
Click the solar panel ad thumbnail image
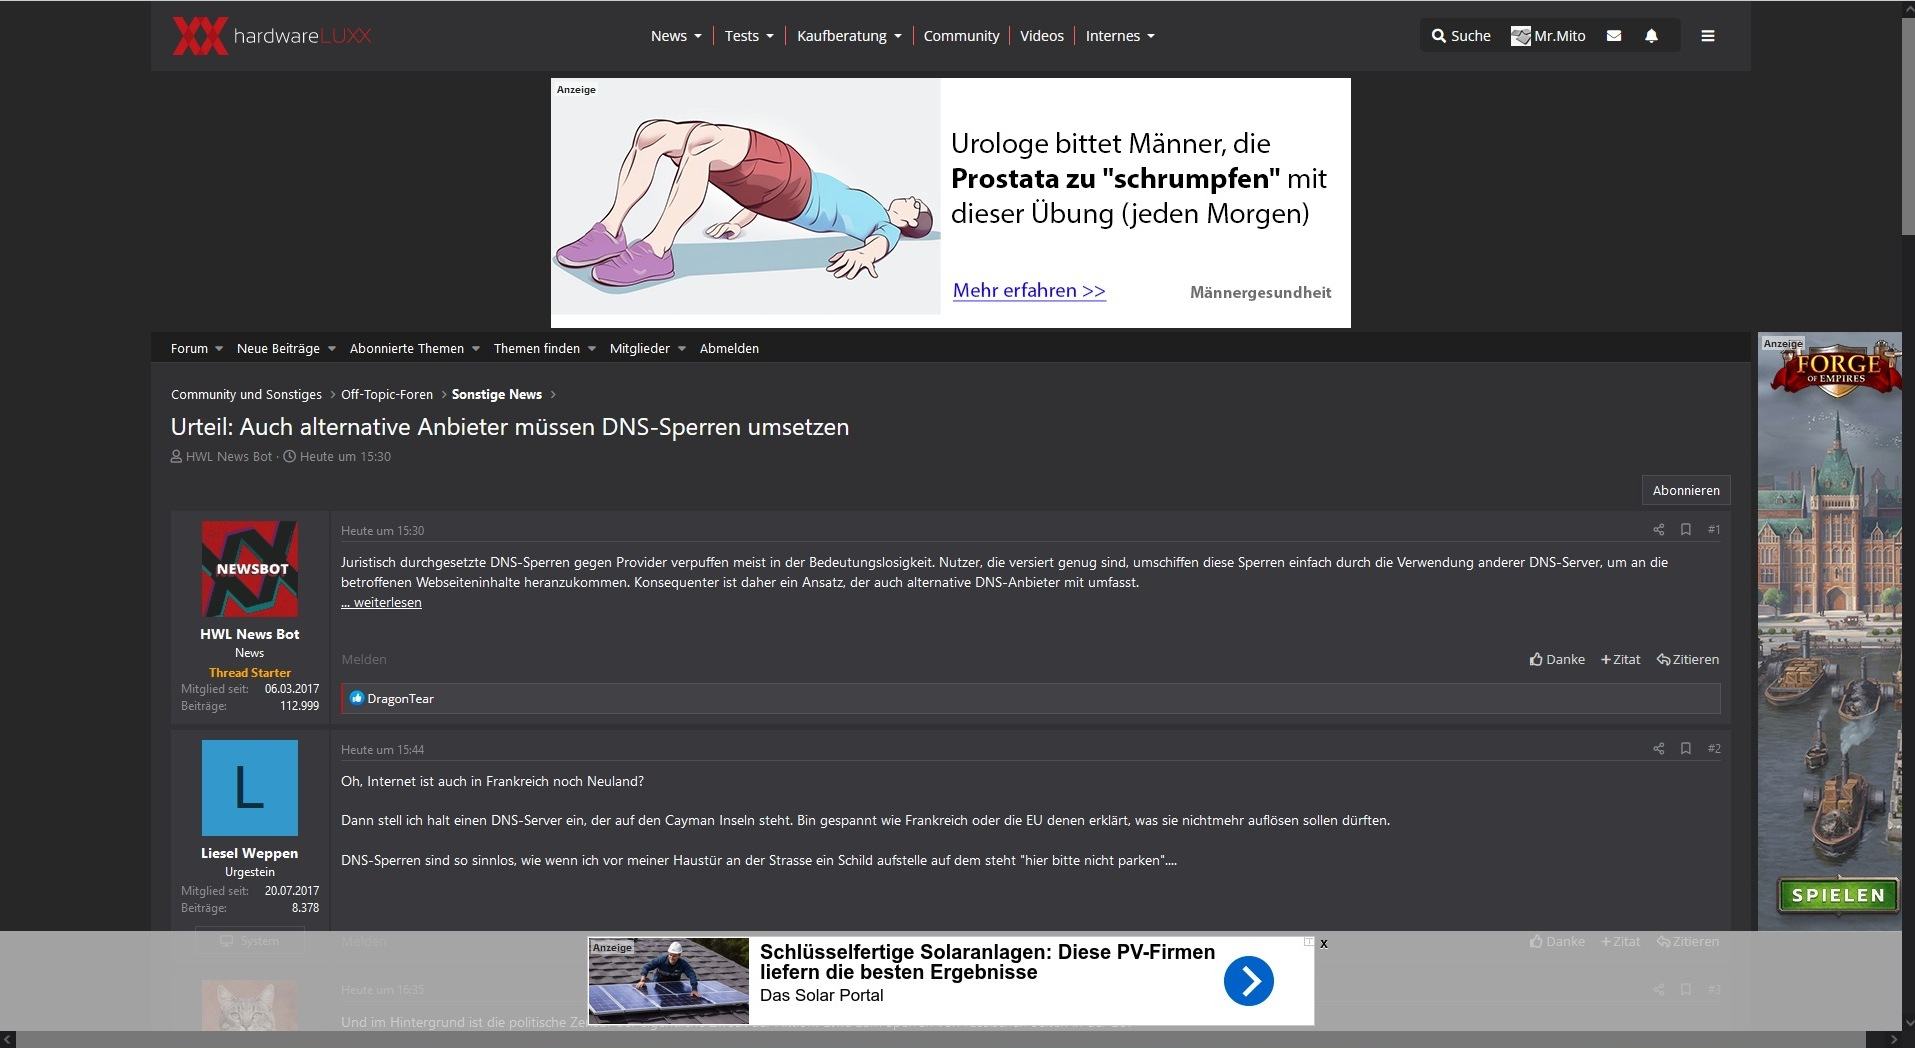pos(668,981)
